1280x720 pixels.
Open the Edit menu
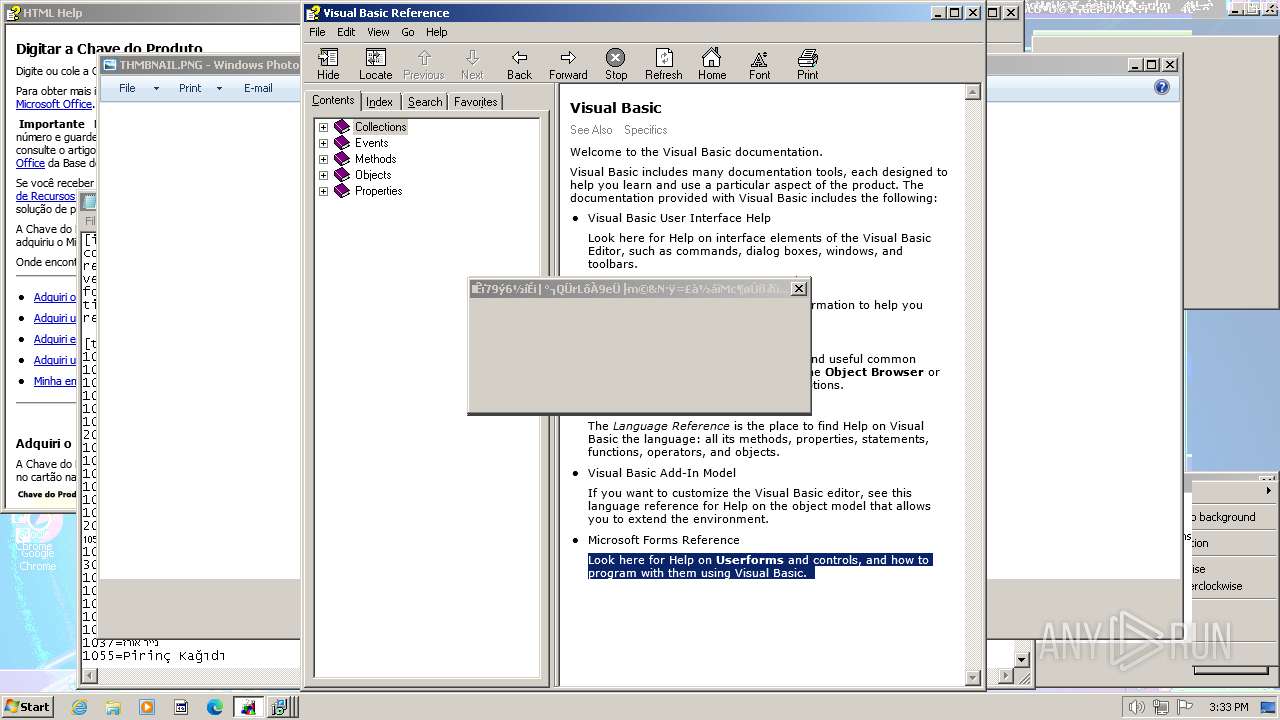[346, 32]
